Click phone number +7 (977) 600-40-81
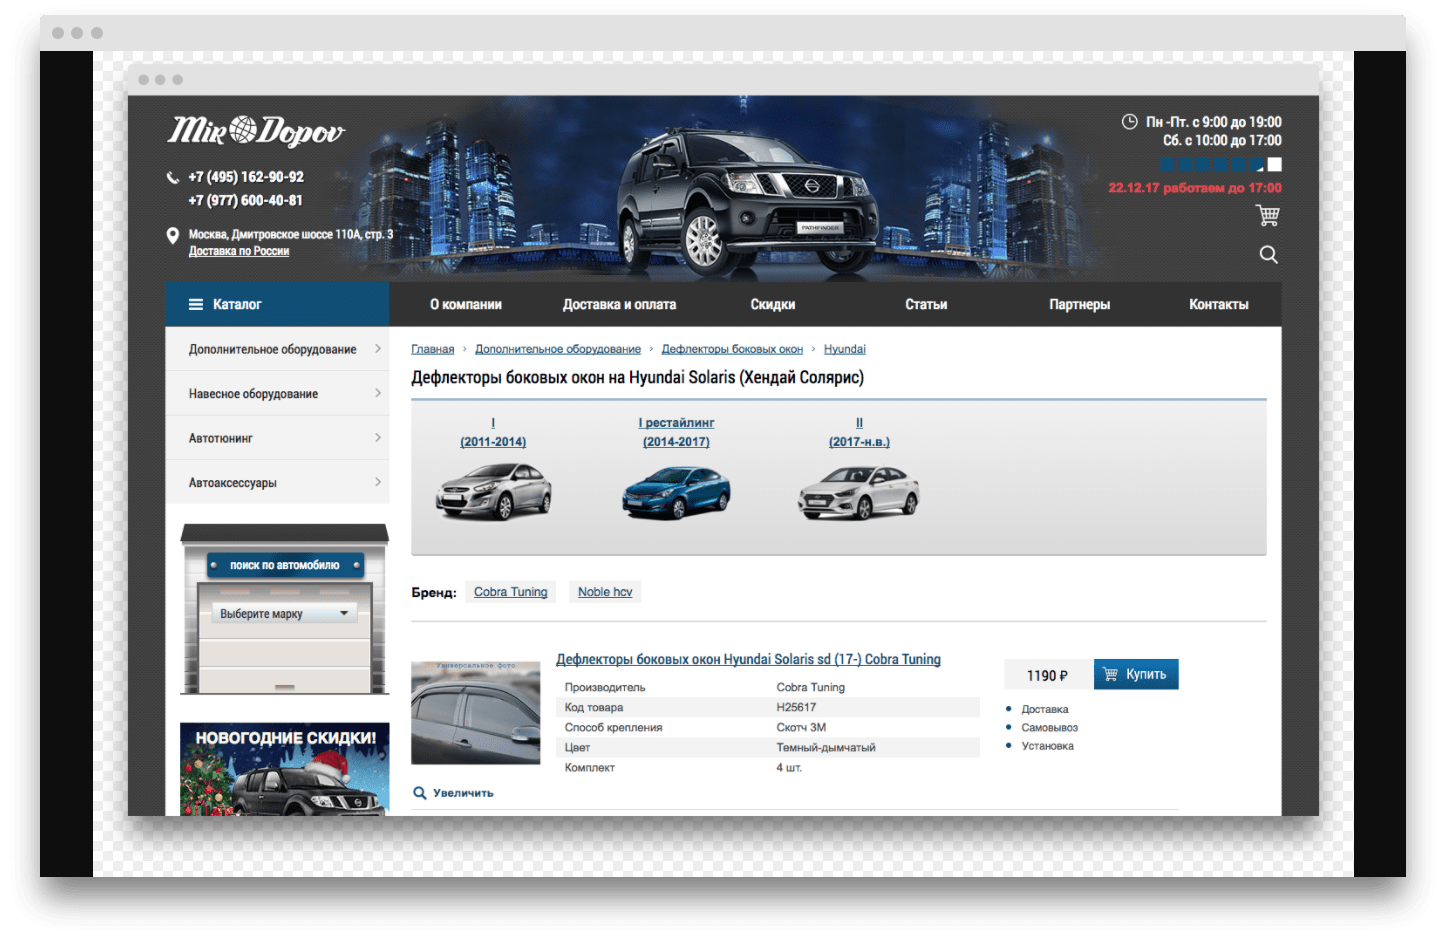This screenshot has width=1446, height=947. point(246,200)
